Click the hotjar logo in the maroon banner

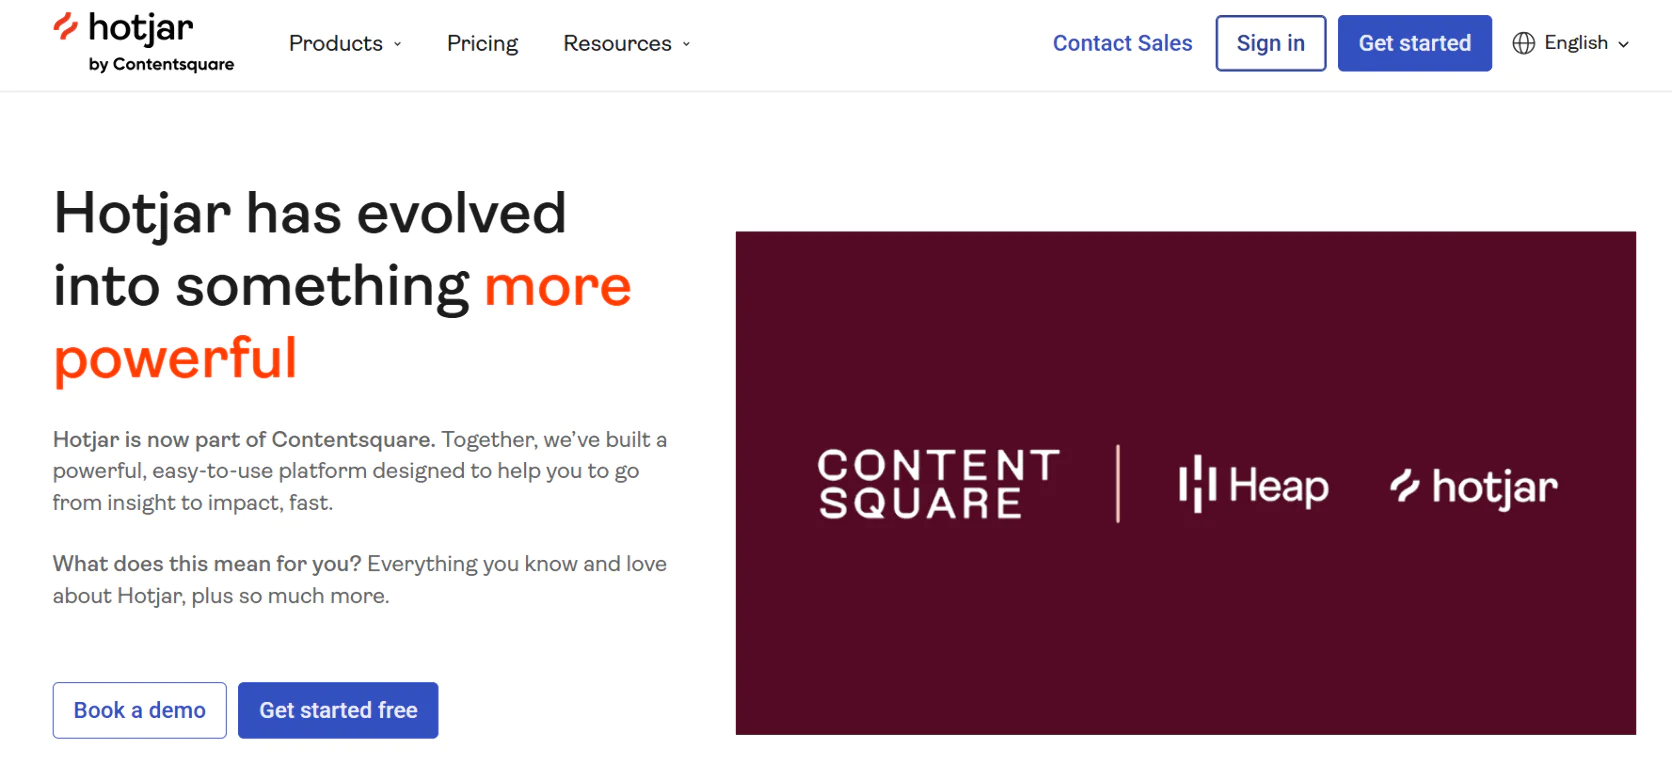pos(1474,487)
